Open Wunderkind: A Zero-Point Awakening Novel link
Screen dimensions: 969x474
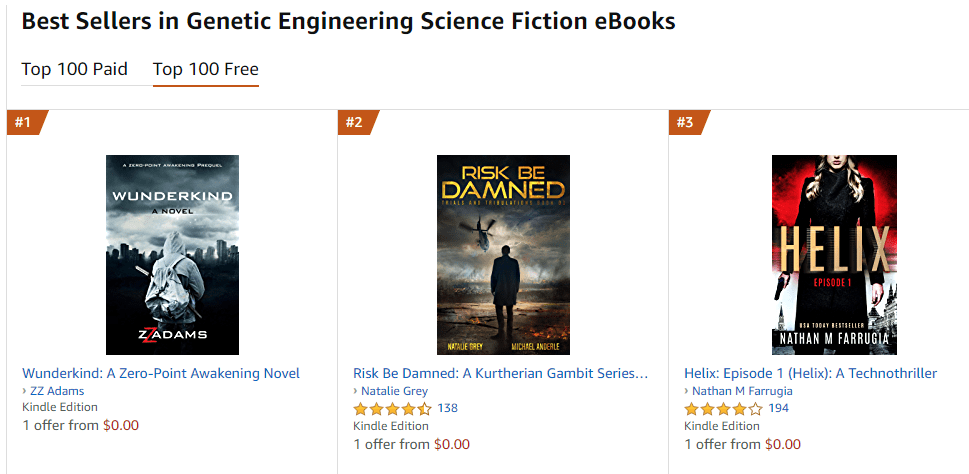pos(161,374)
